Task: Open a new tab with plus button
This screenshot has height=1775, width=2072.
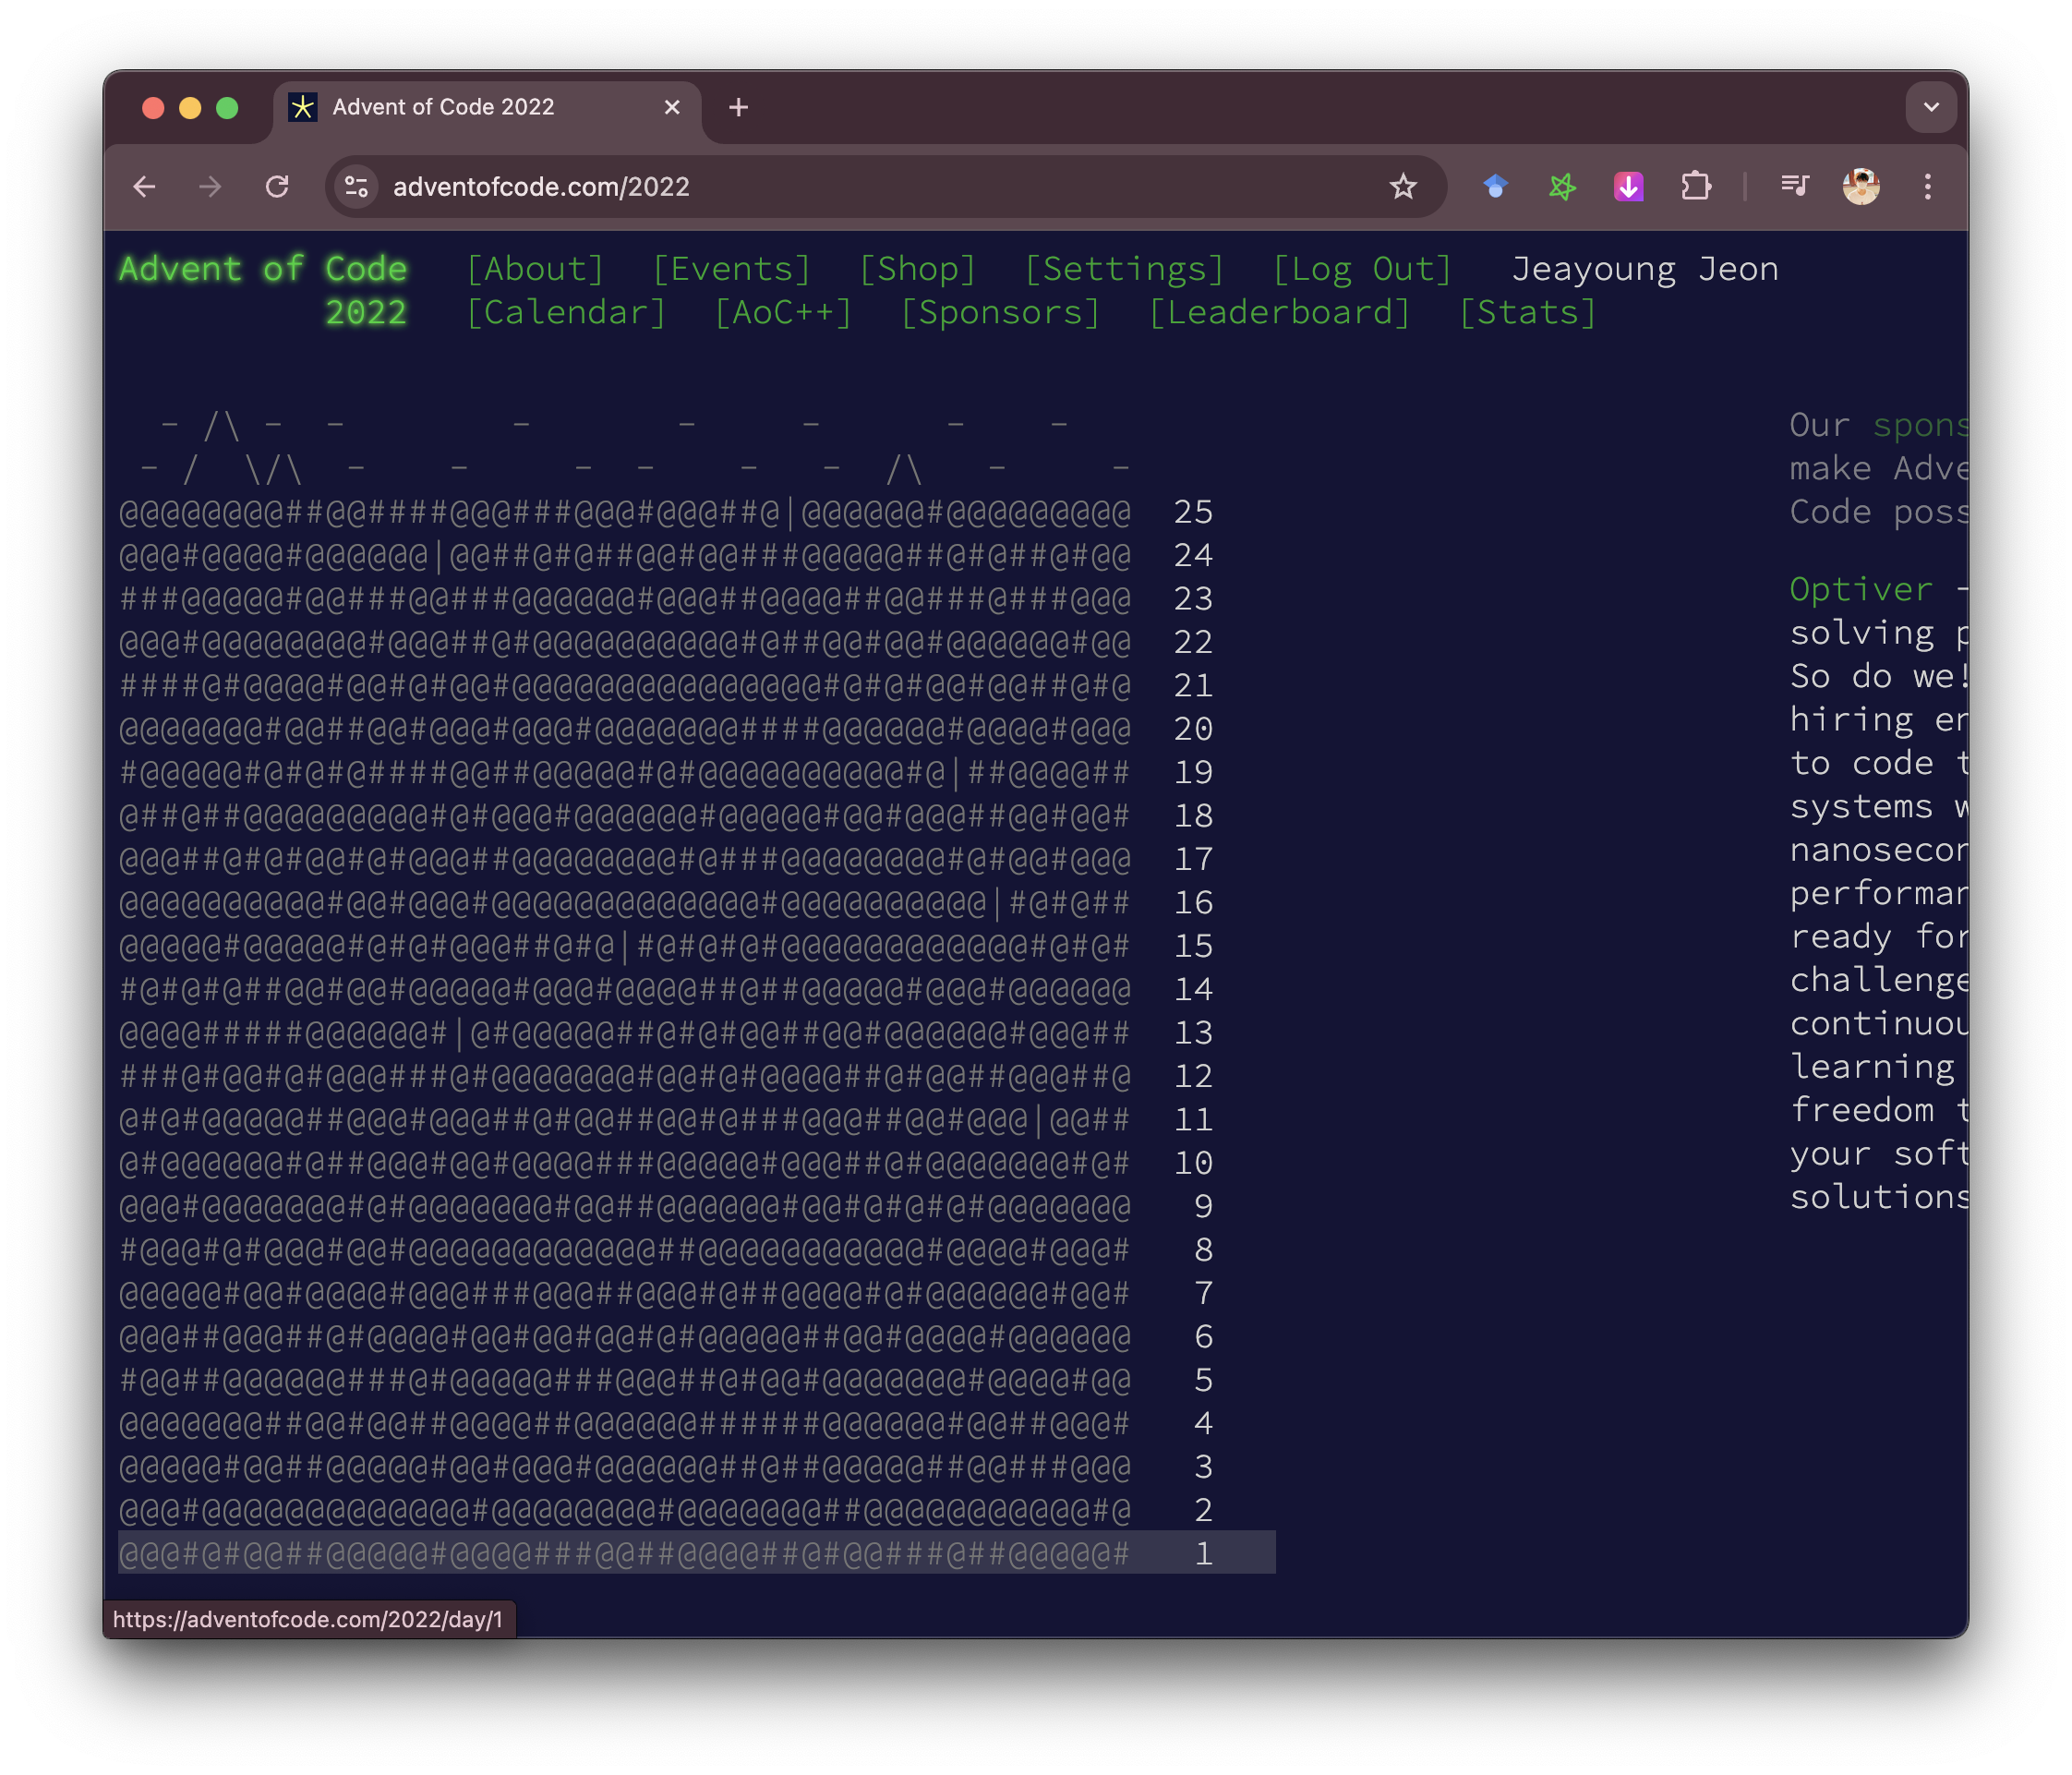Action: point(738,107)
